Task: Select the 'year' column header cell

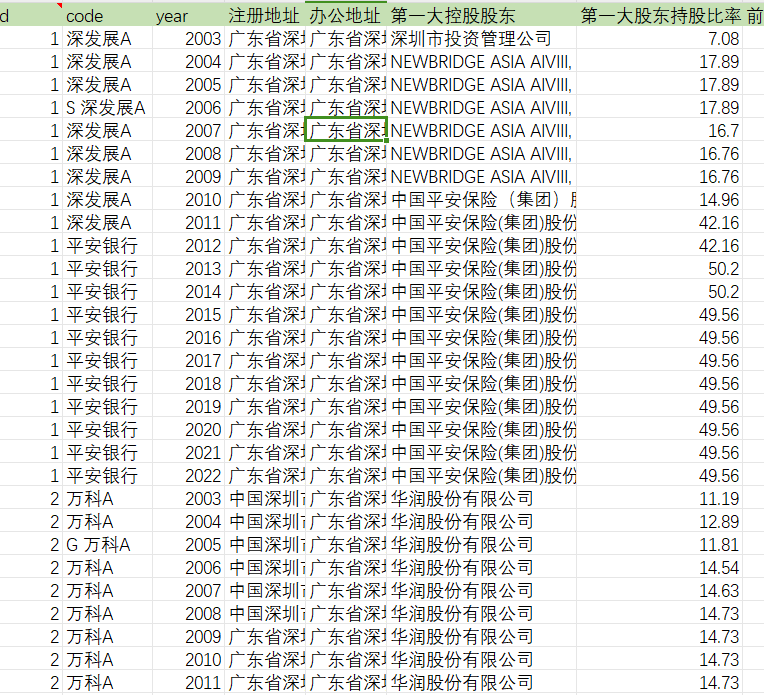Action: (x=188, y=16)
